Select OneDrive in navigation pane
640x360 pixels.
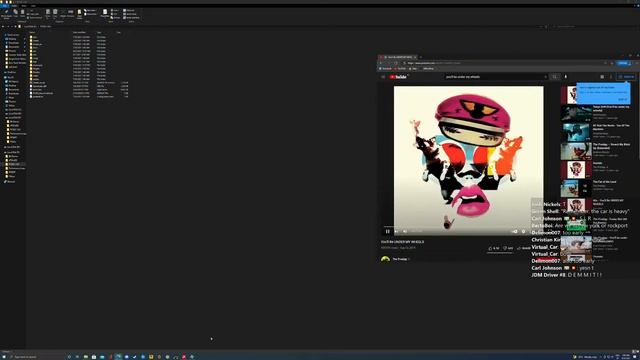11,72
